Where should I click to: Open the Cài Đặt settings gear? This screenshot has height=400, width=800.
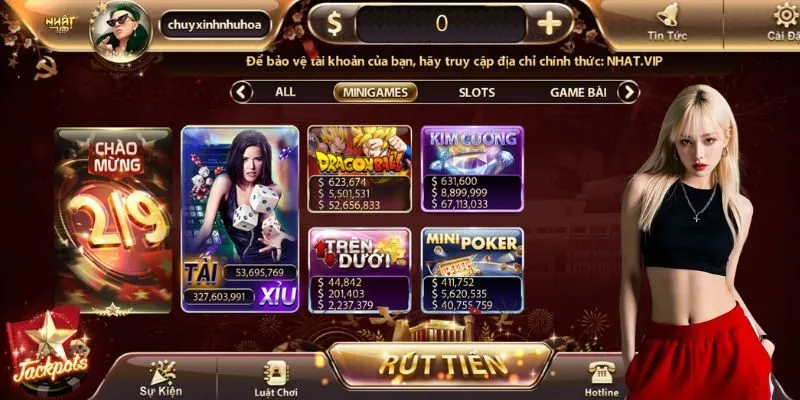click(x=786, y=15)
